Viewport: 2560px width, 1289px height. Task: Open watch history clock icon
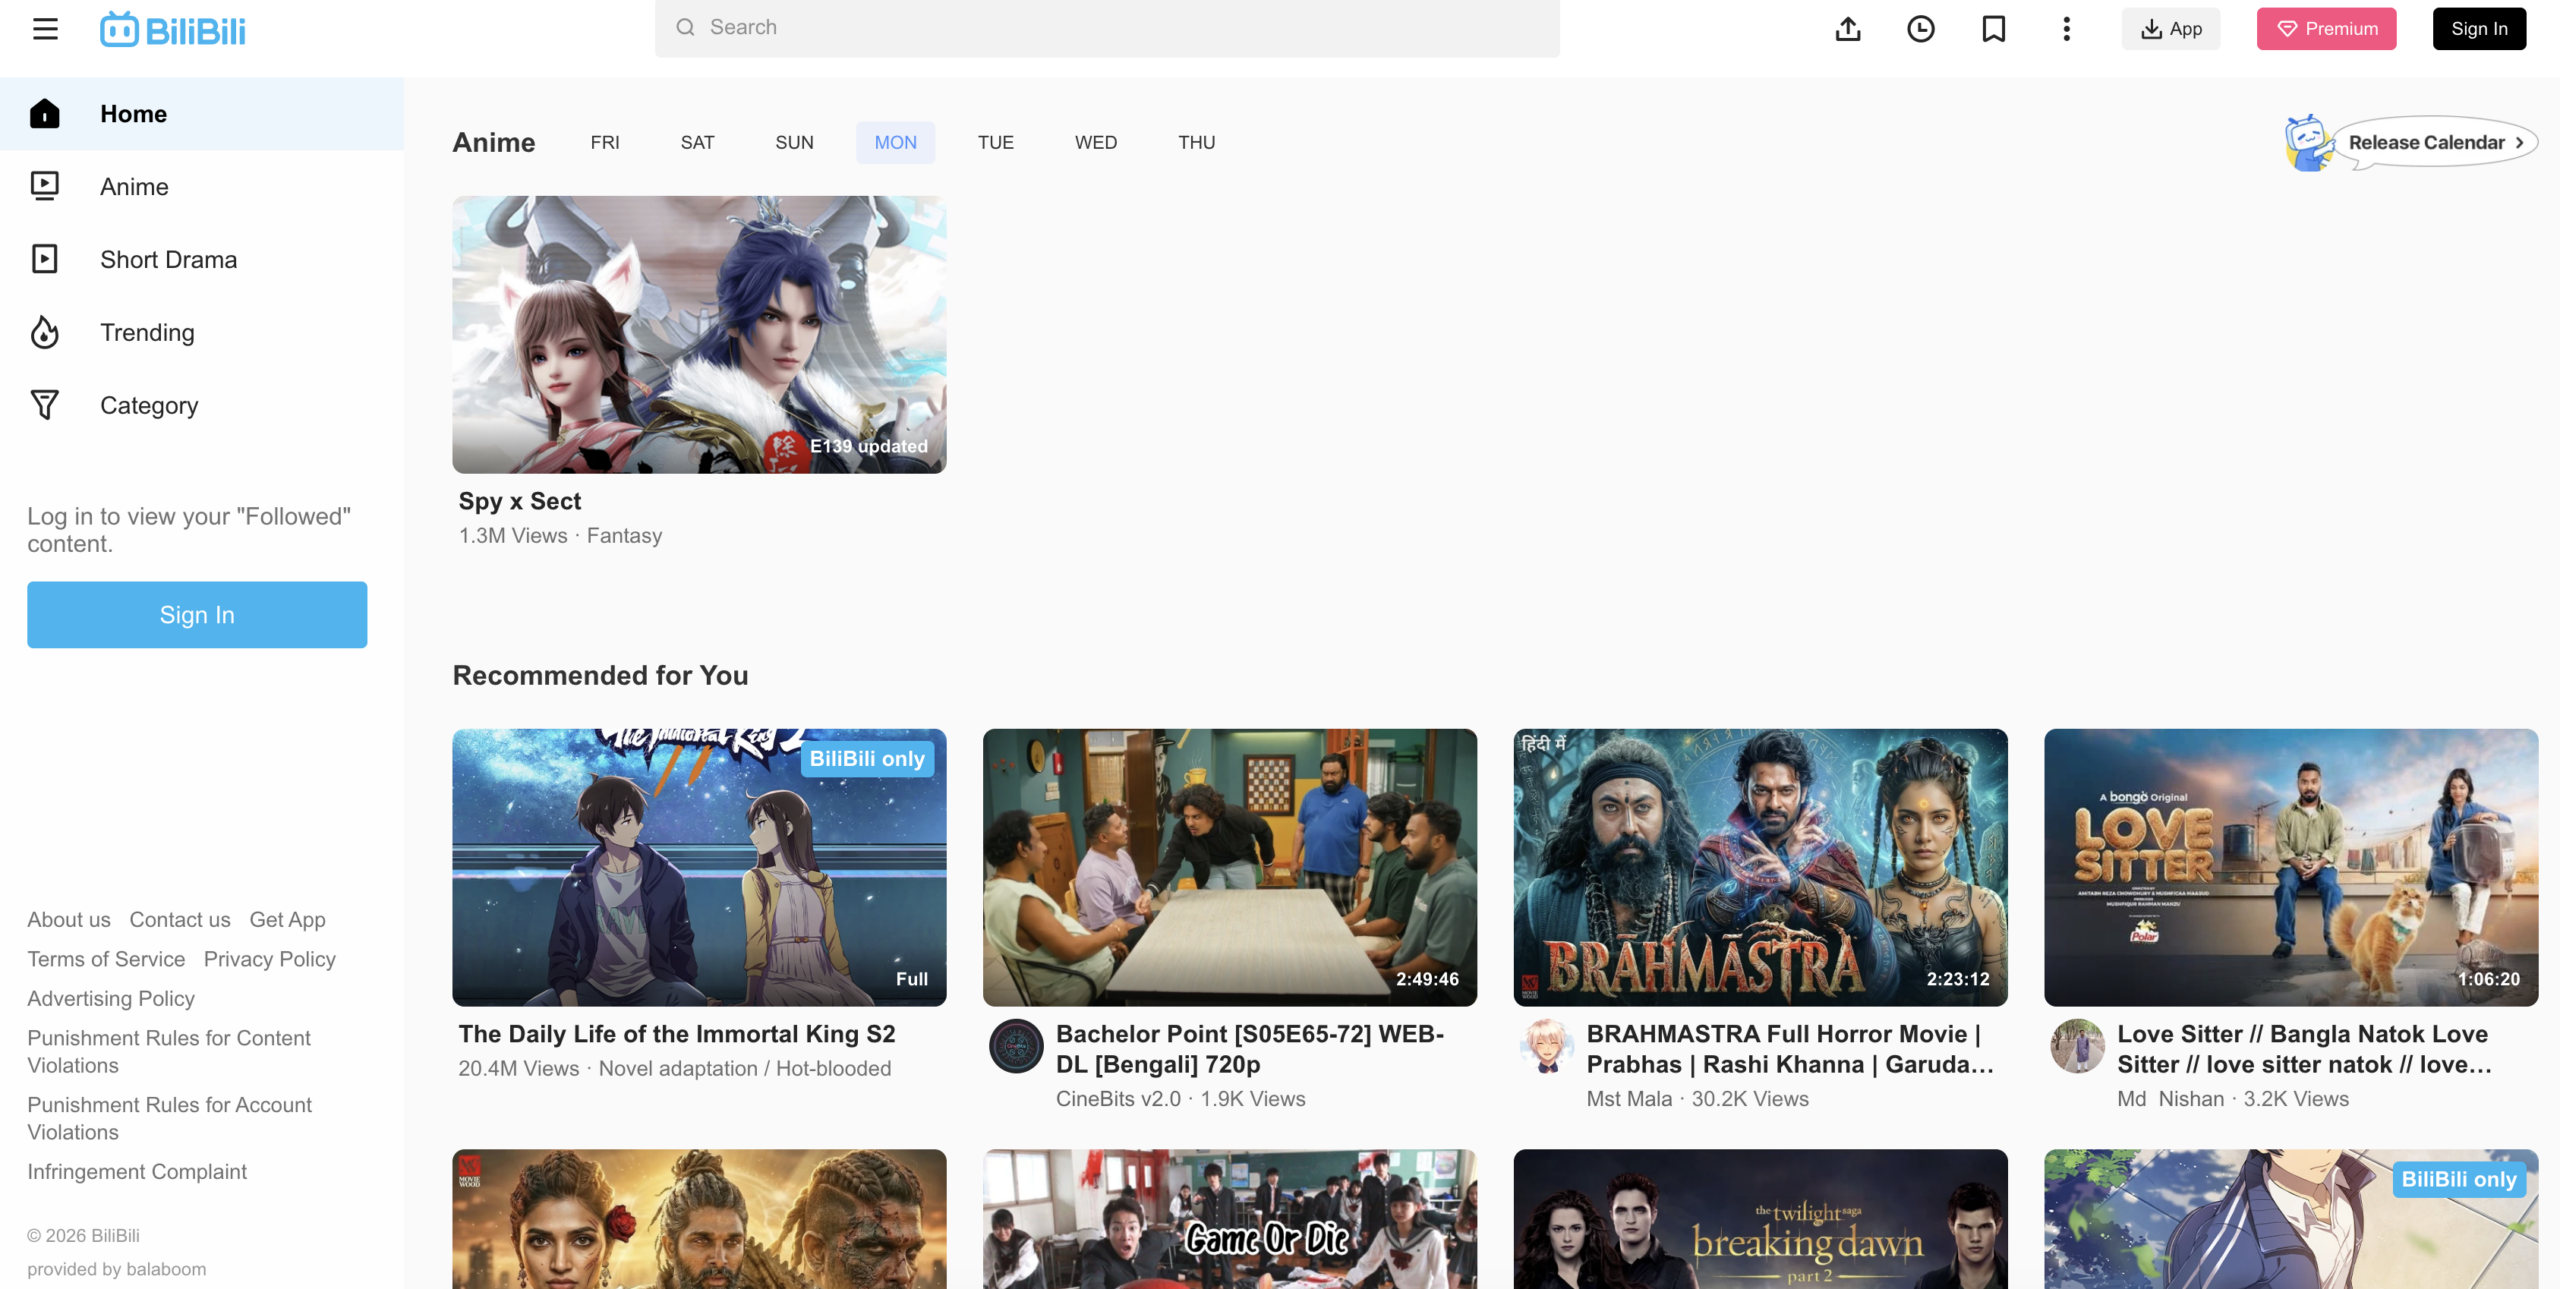pyautogui.click(x=1920, y=29)
